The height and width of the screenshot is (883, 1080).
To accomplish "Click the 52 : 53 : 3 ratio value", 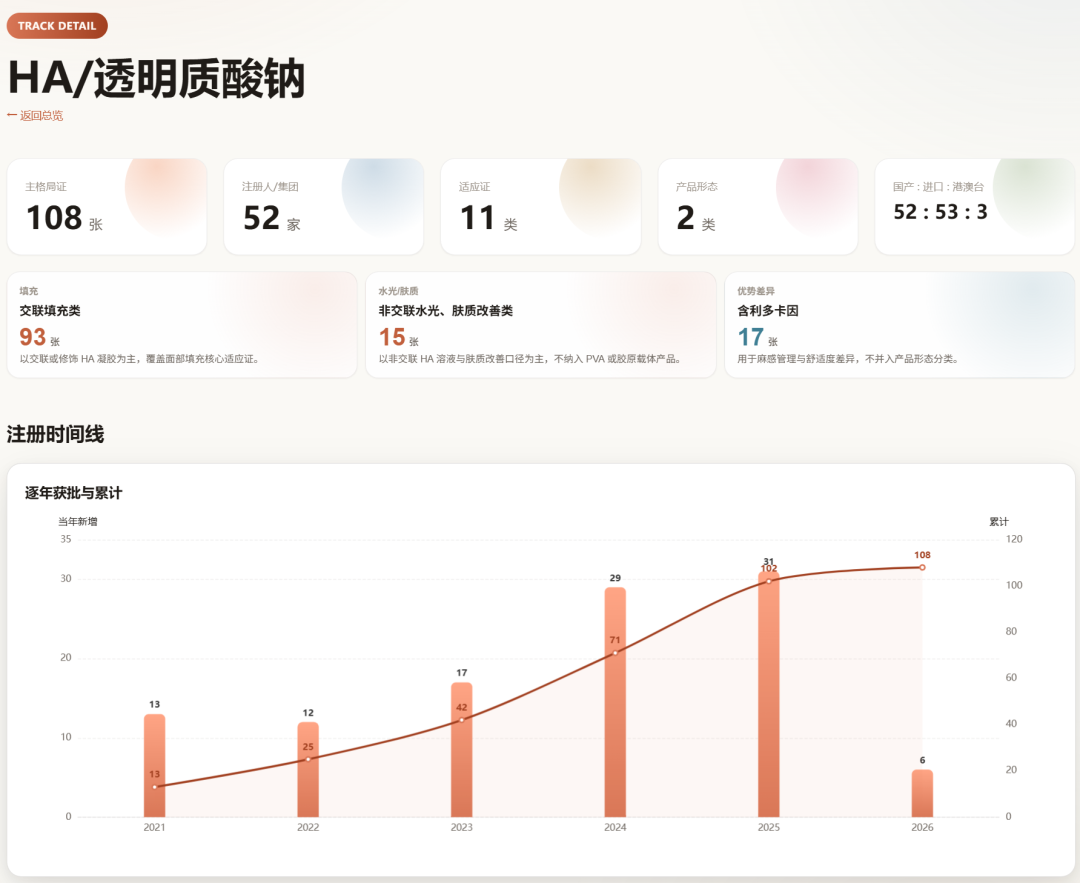I will (x=940, y=212).
